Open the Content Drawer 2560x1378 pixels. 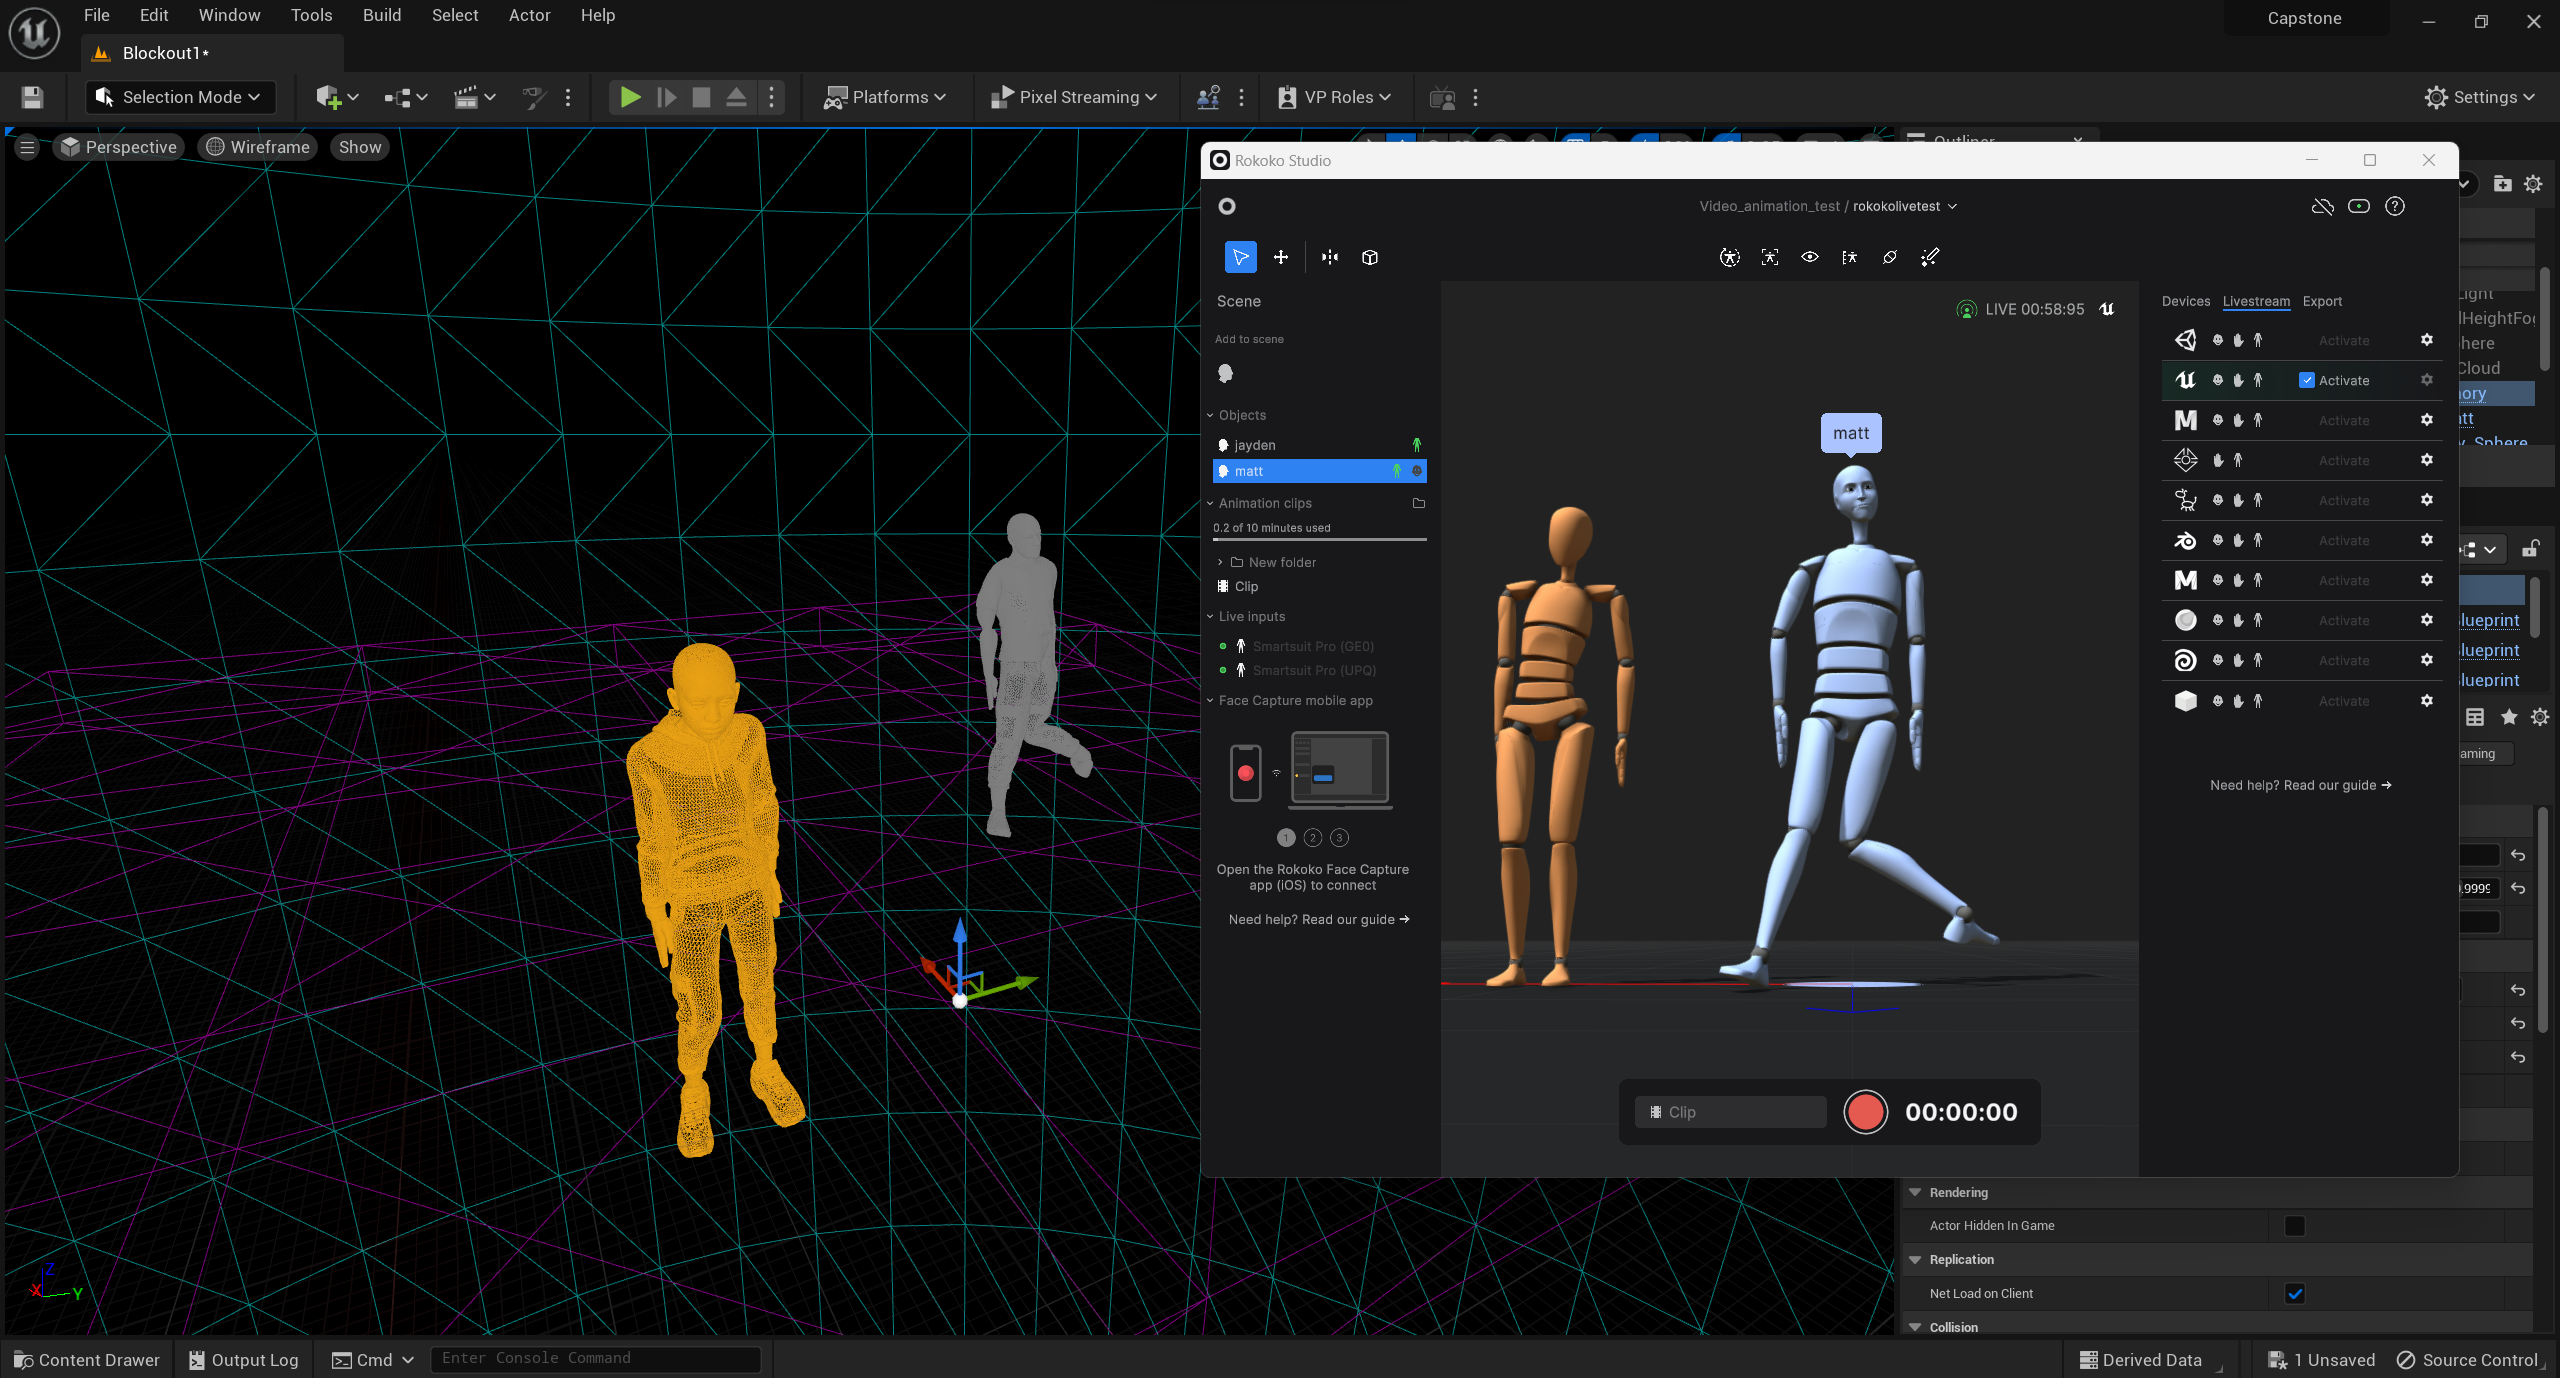tap(87, 1360)
